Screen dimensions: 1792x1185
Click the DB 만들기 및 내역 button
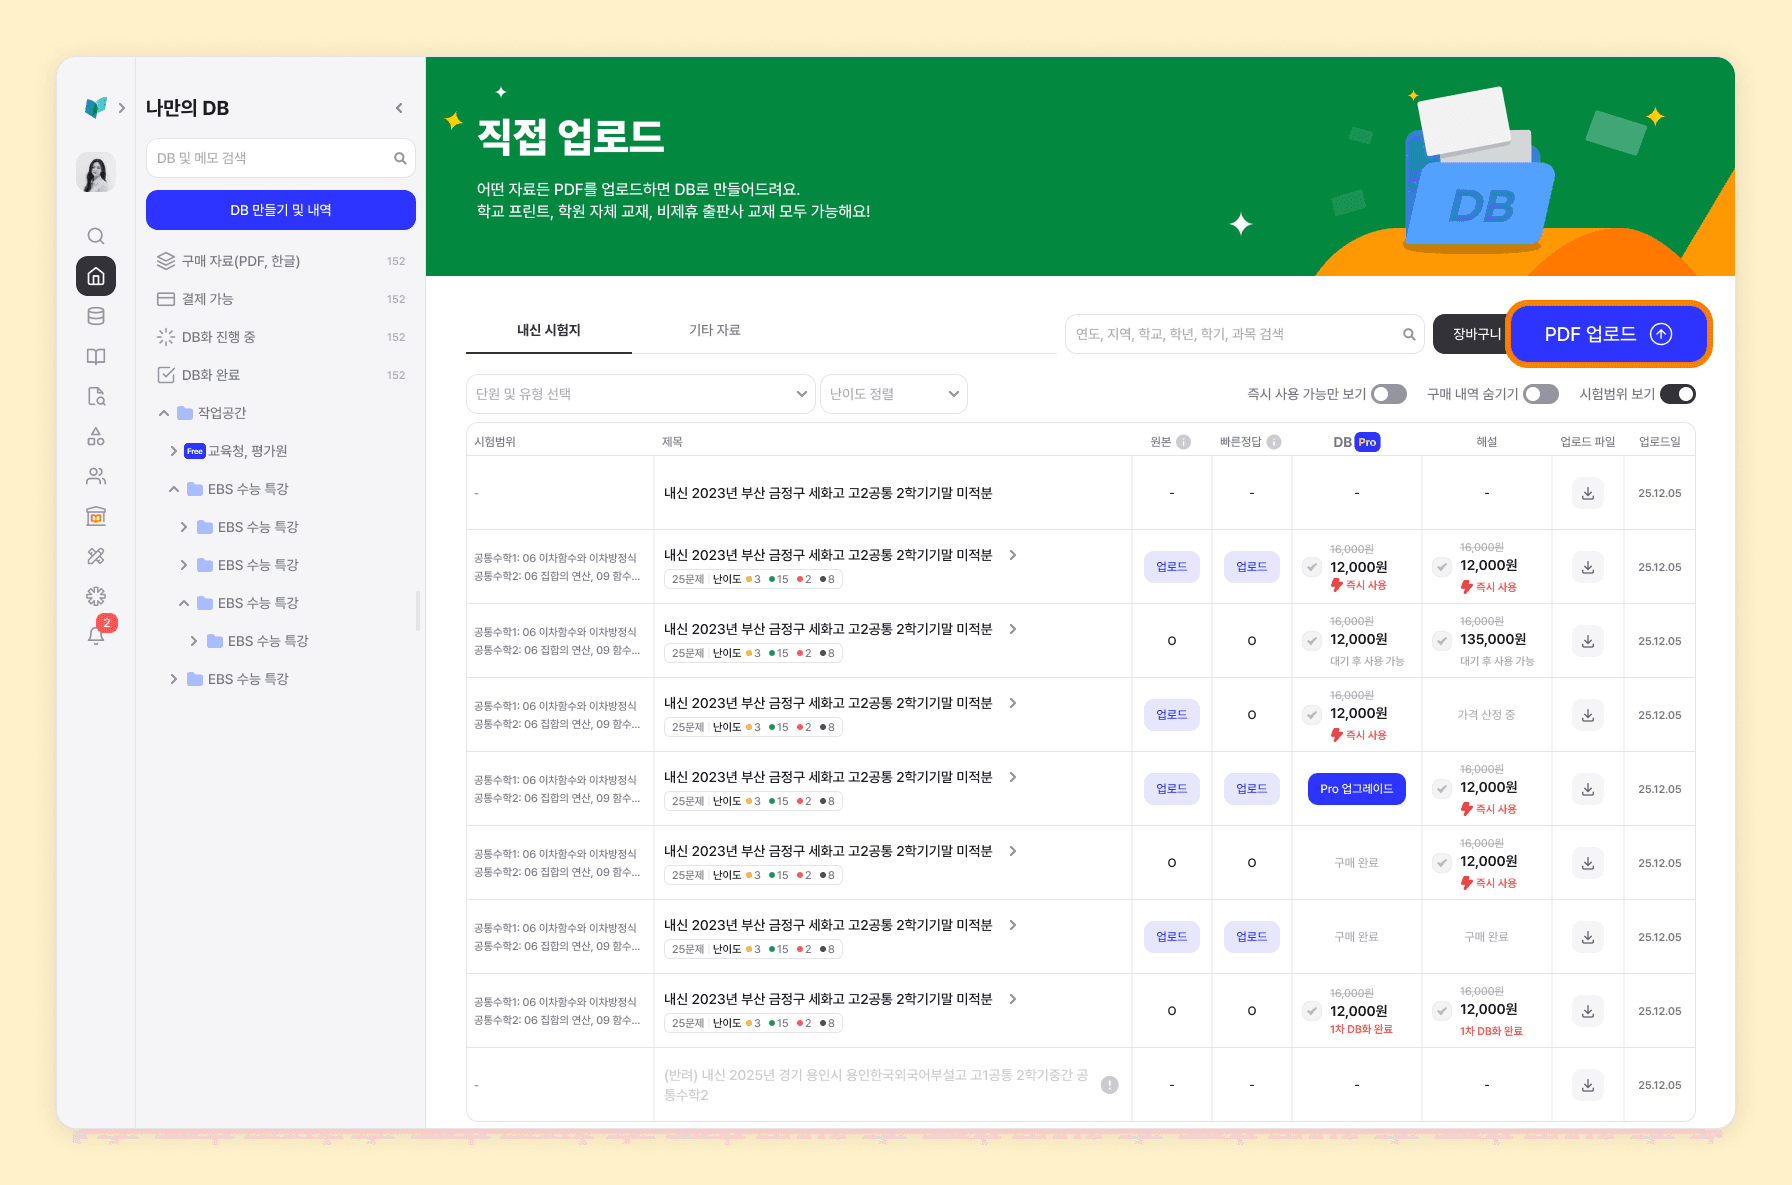tap(281, 210)
